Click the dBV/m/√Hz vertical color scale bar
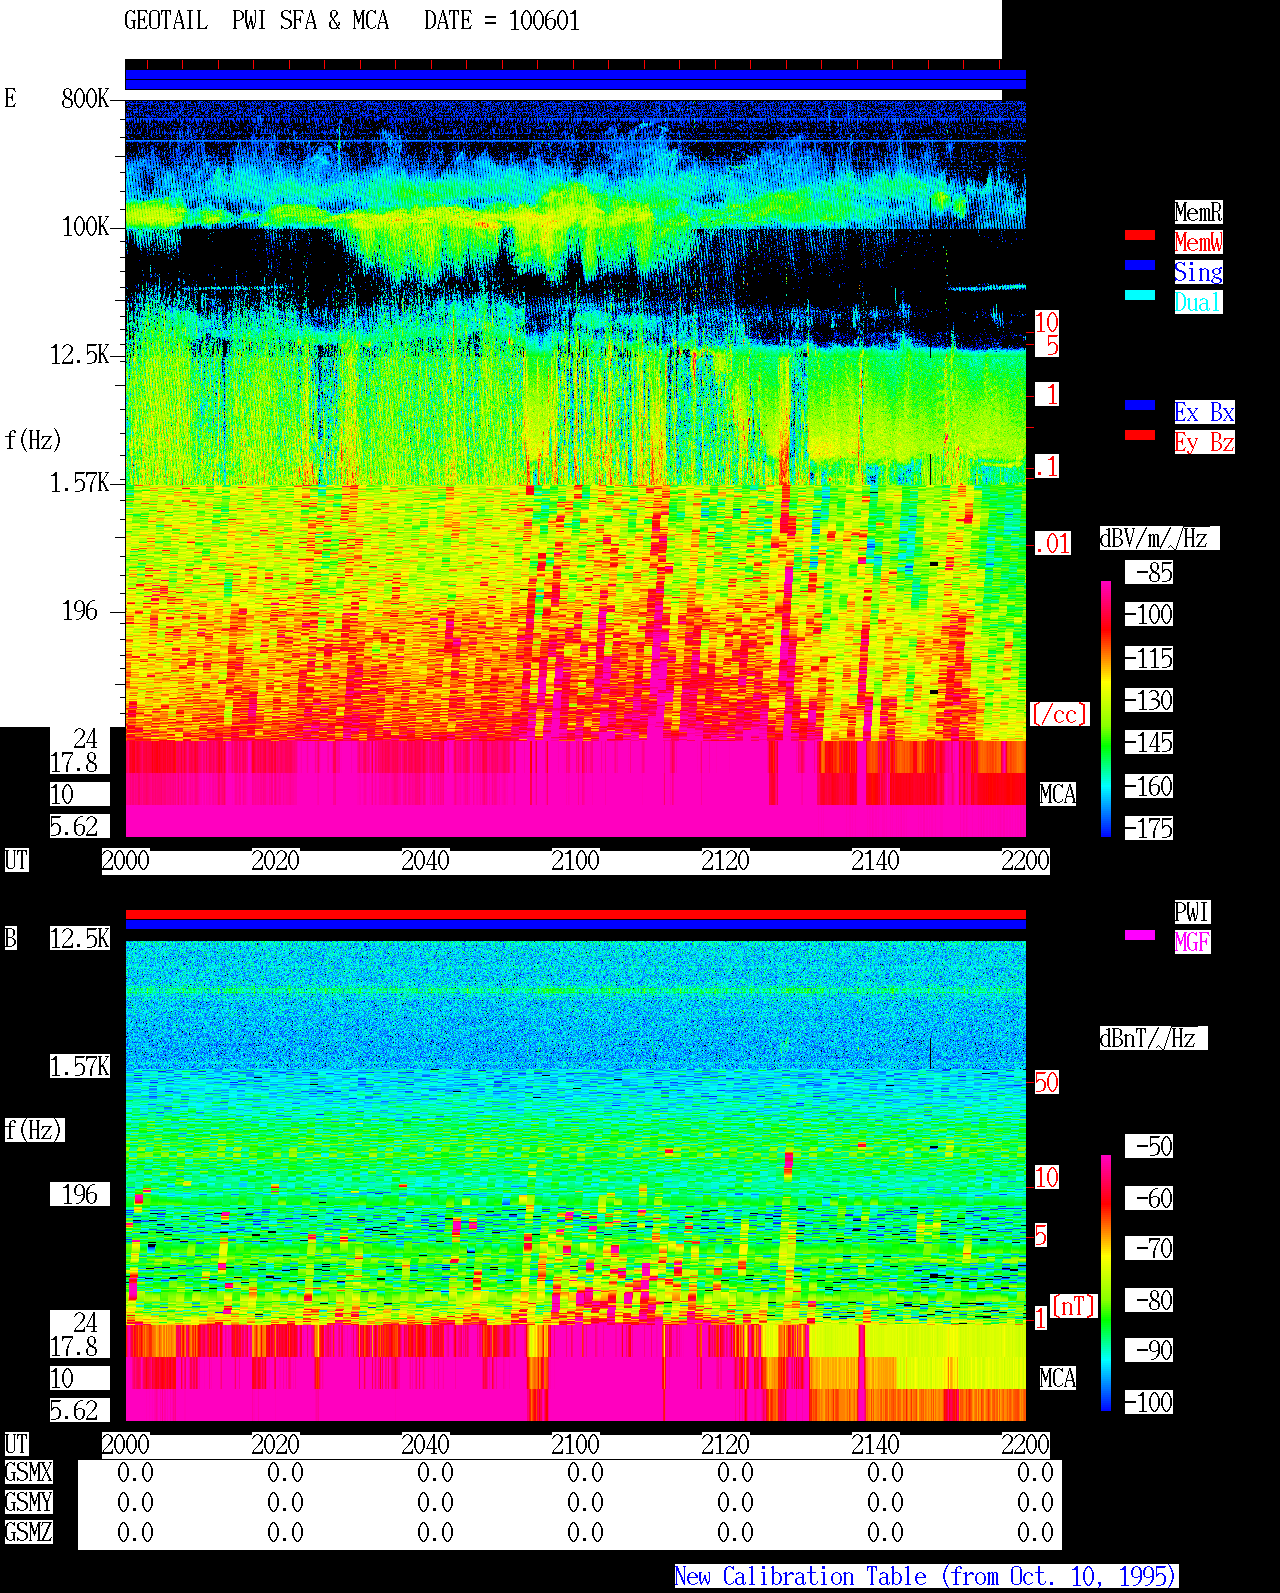The width and height of the screenshot is (1280, 1593). tap(1106, 709)
